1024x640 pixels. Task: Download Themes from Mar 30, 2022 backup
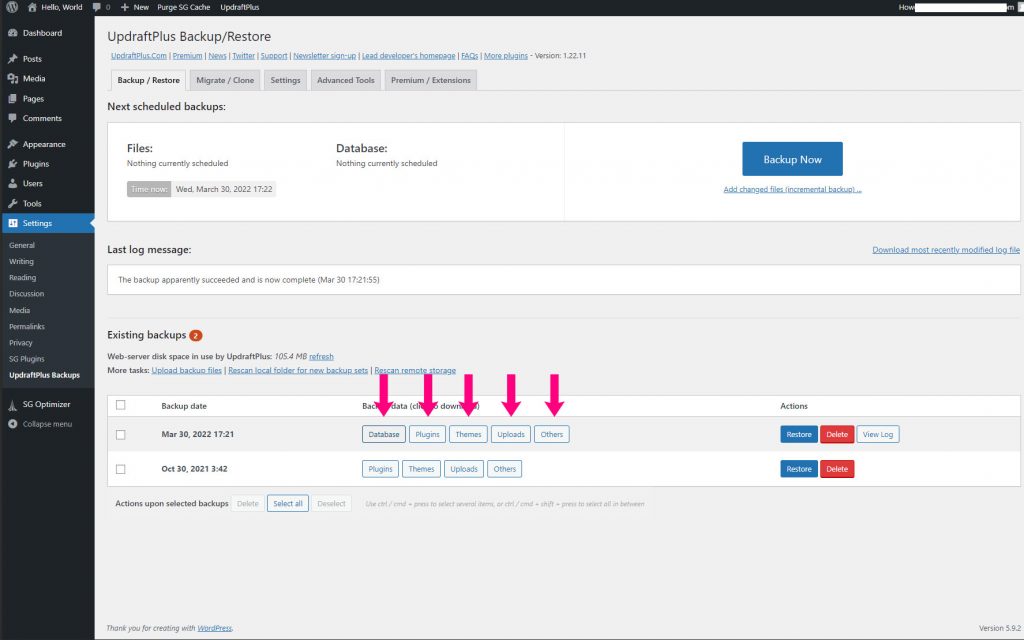(468, 434)
